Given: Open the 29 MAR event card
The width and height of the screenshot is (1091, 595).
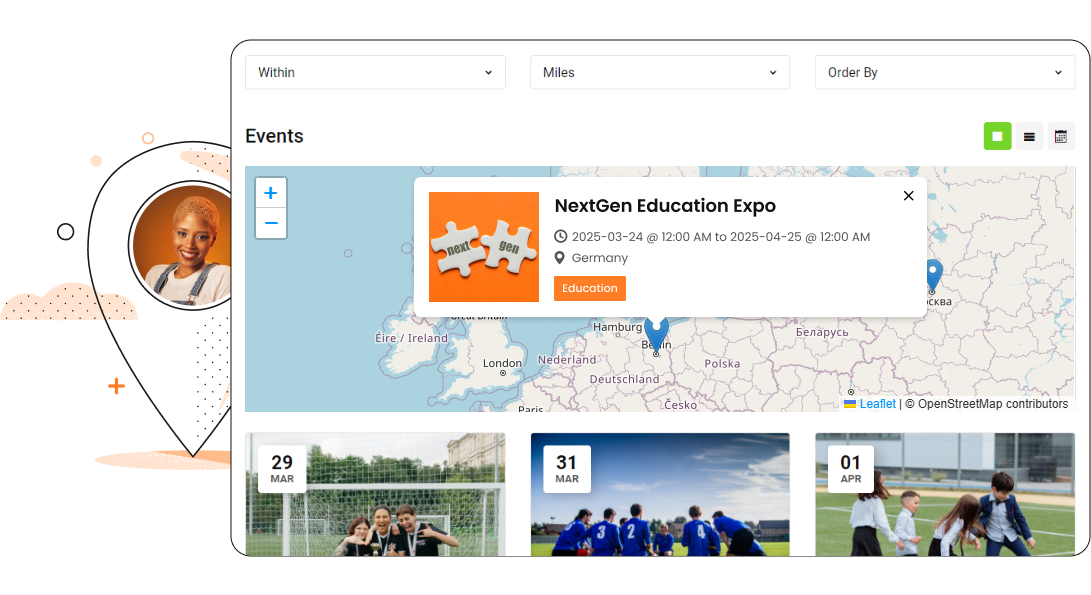Looking at the screenshot, I should [x=375, y=494].
